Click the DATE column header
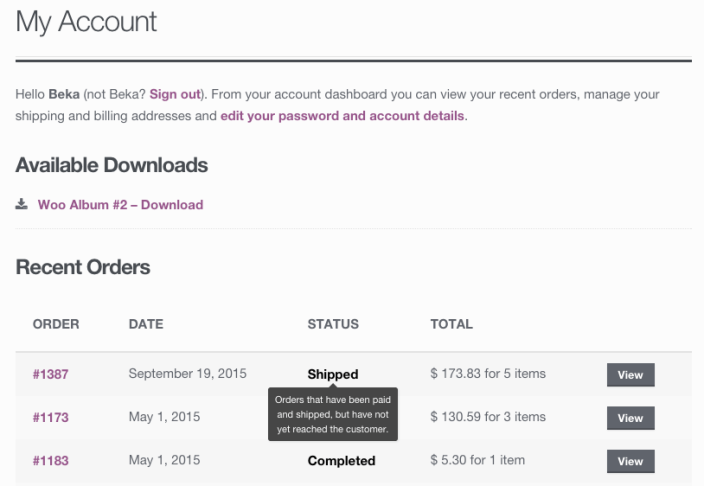The image size is (704, 486). pyautogui.click(x=146, y=324)
